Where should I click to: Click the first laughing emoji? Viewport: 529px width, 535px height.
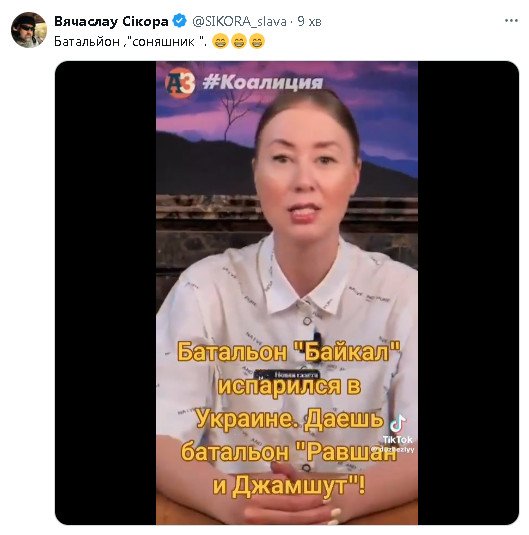coord(220,42)
